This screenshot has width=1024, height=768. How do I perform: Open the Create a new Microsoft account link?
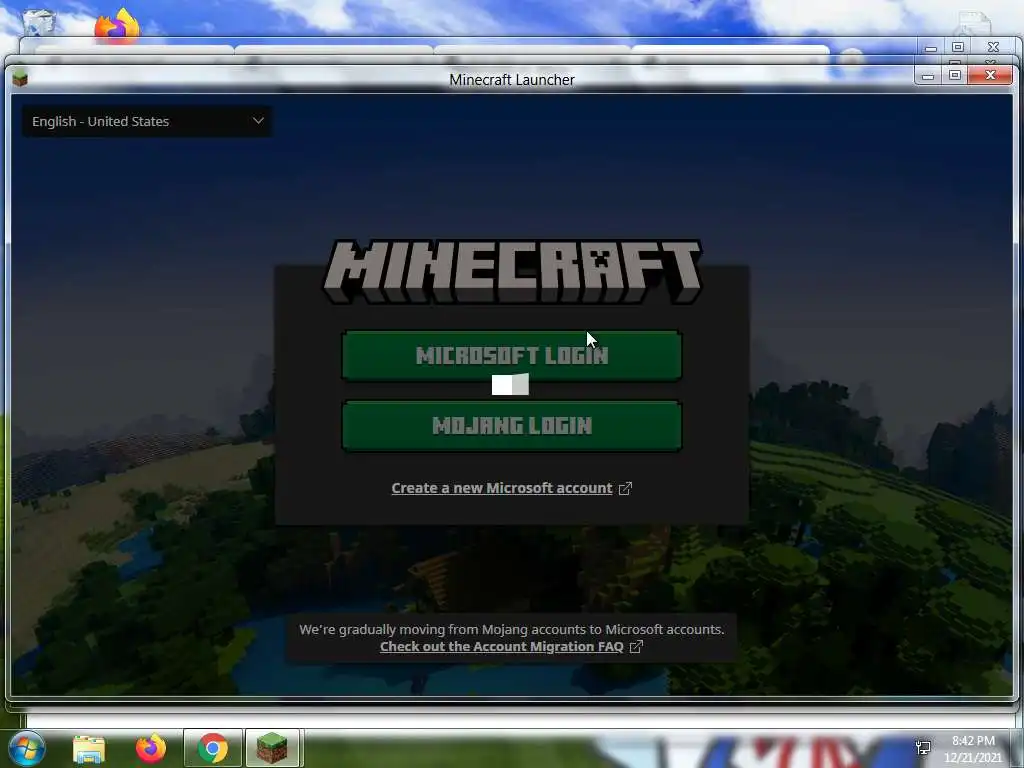502,488
